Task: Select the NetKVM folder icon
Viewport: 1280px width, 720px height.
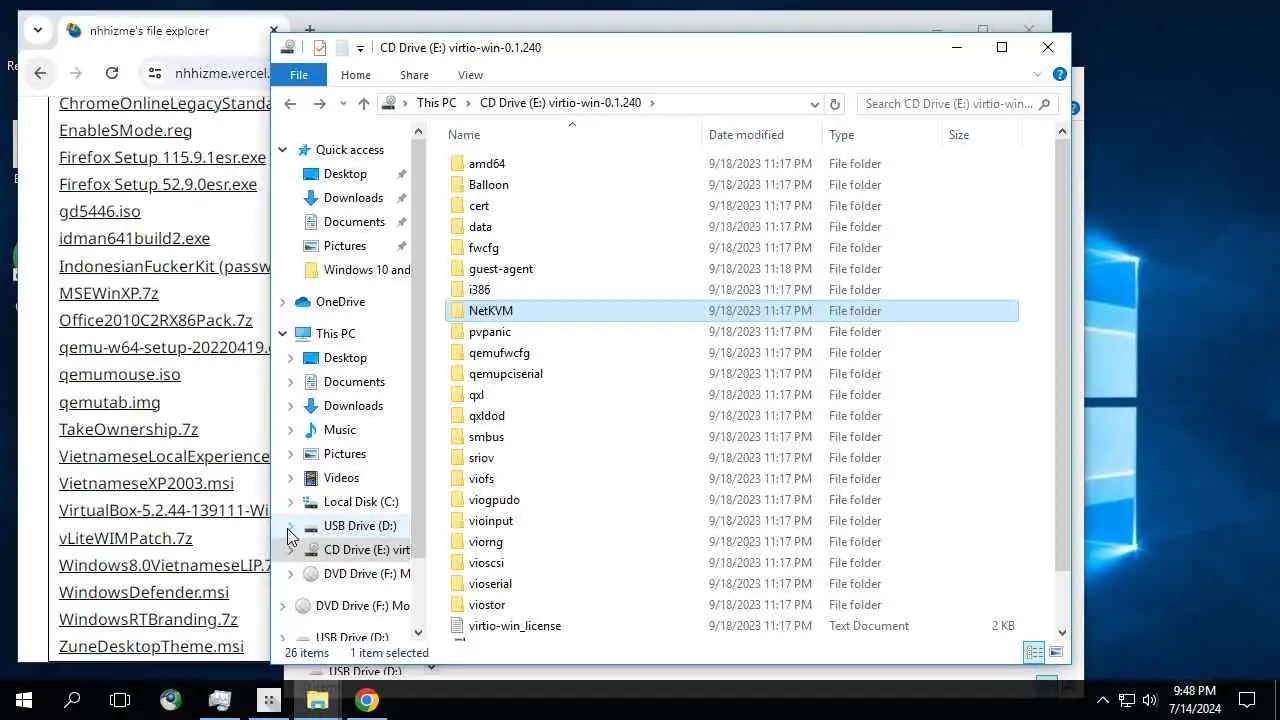Action: (457, 311)
